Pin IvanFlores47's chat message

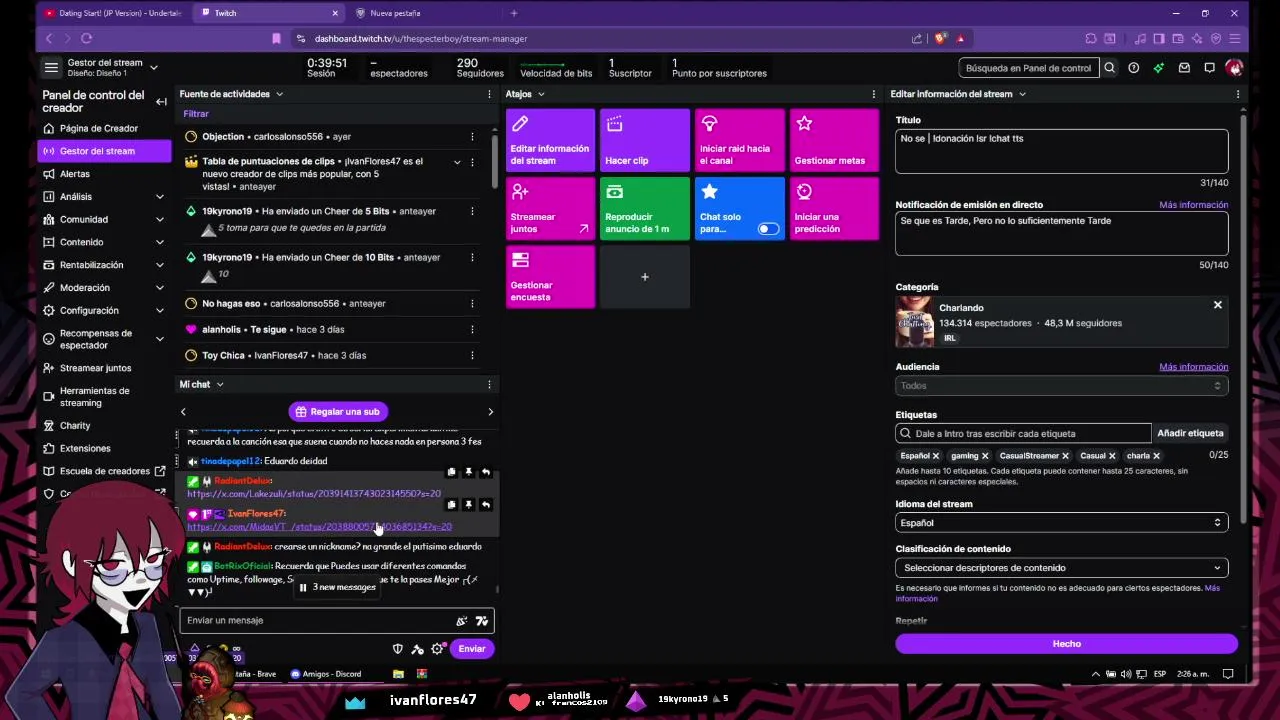(x=468, y=505)
